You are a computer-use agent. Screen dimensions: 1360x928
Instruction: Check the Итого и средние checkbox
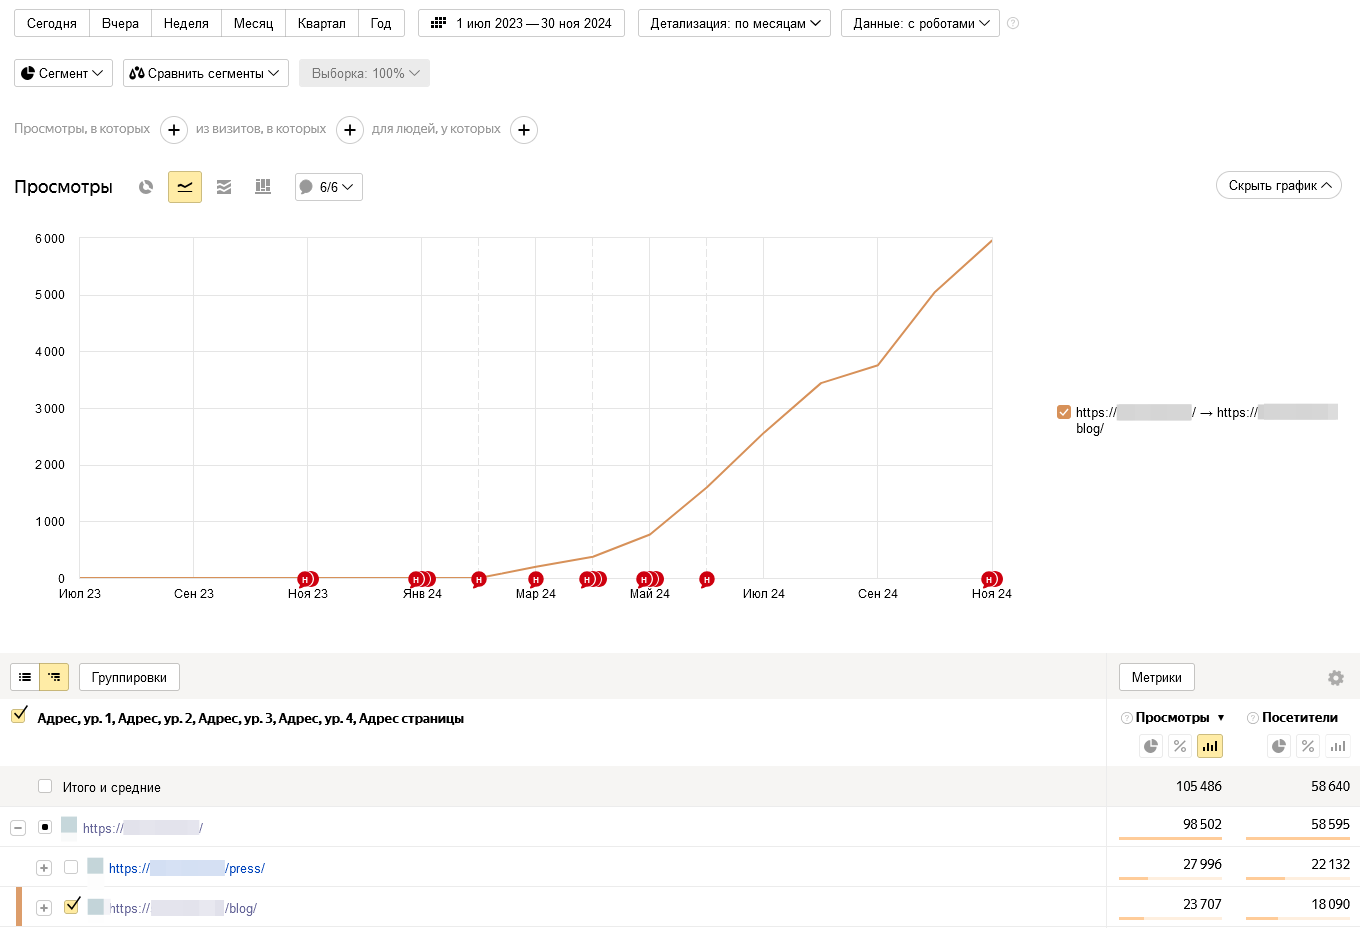click(45, 787)
